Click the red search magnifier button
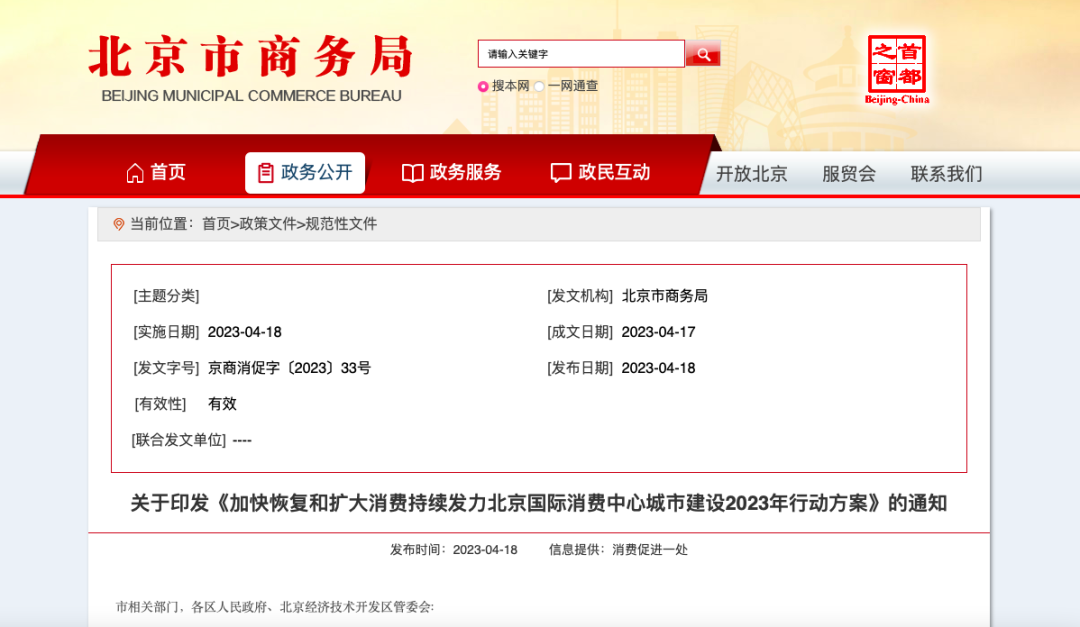Viewport: 1080px width, 627px height. (703, 54)
